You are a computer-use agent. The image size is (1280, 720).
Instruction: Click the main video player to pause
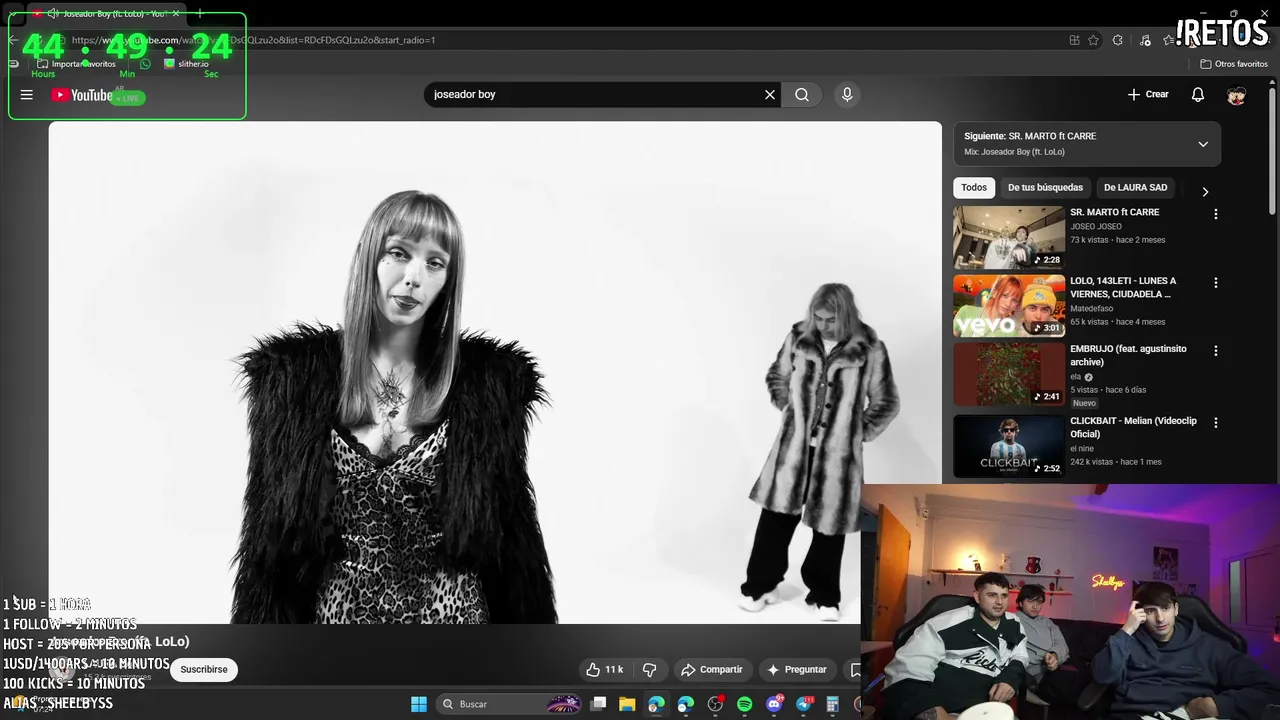(495, 372)
